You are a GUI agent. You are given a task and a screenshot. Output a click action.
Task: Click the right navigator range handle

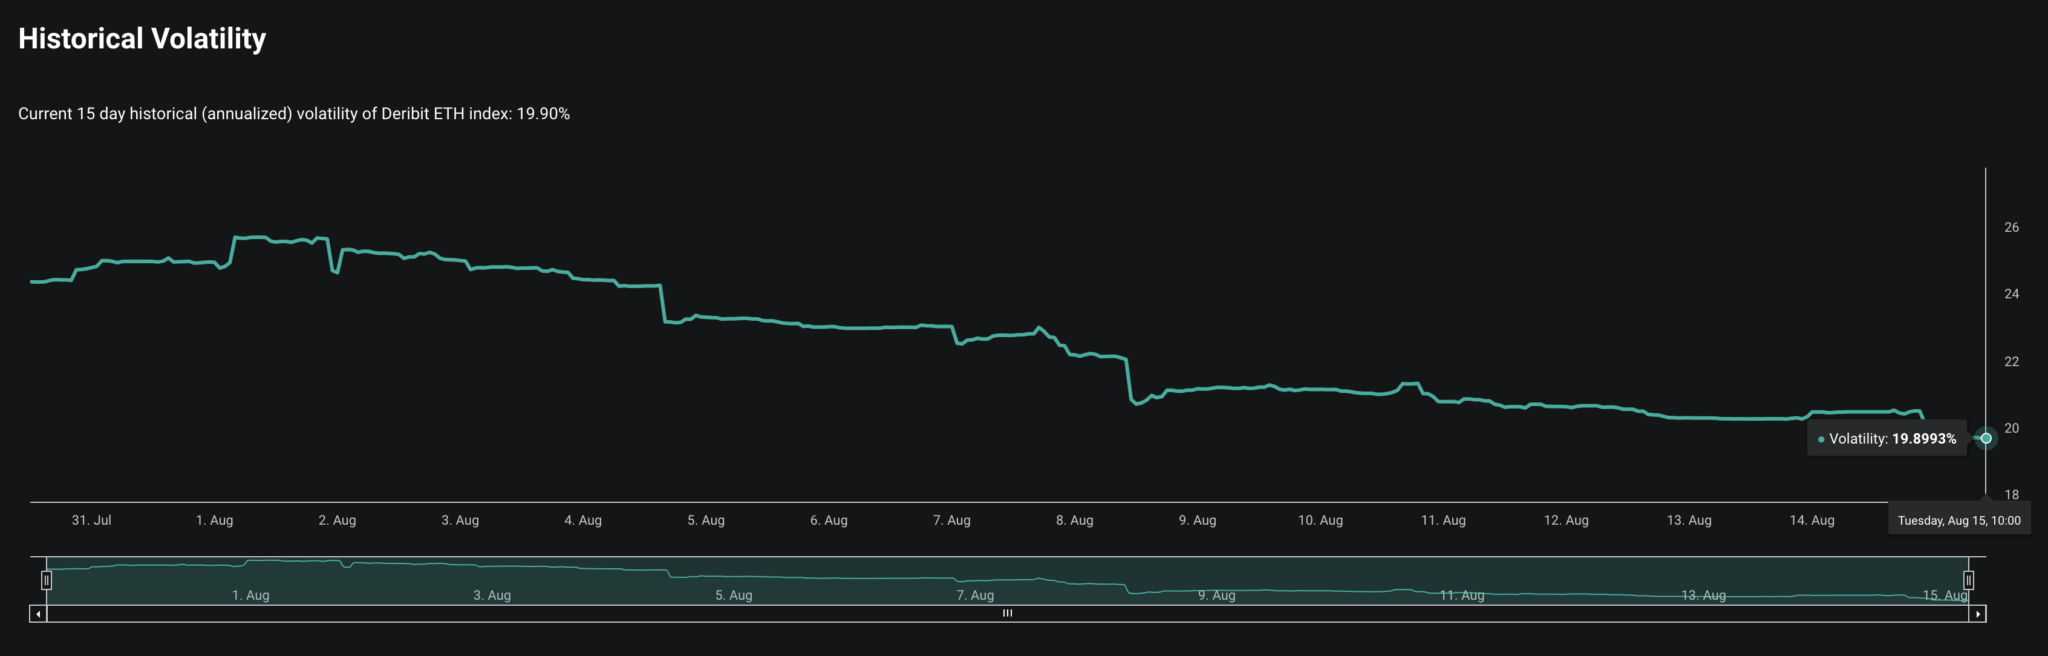point(1968,580)
